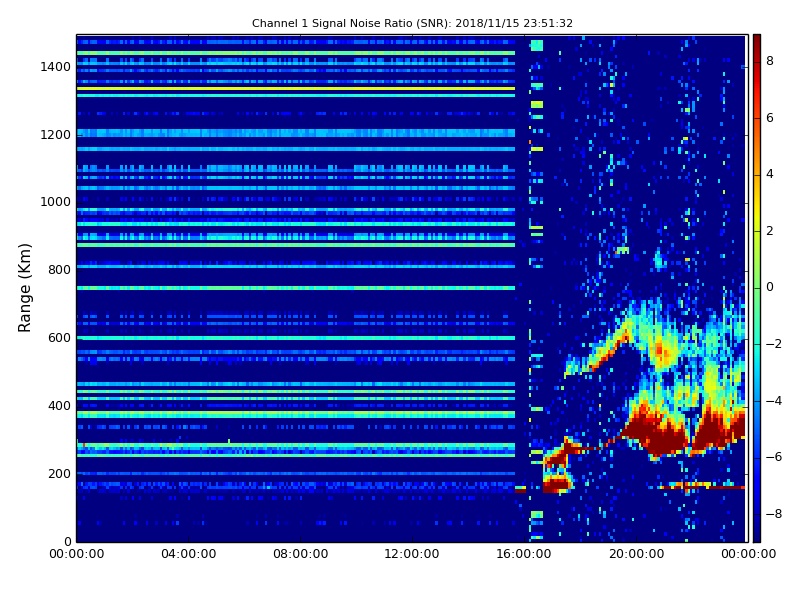Click the 1200 range tick label

(56, 135)
